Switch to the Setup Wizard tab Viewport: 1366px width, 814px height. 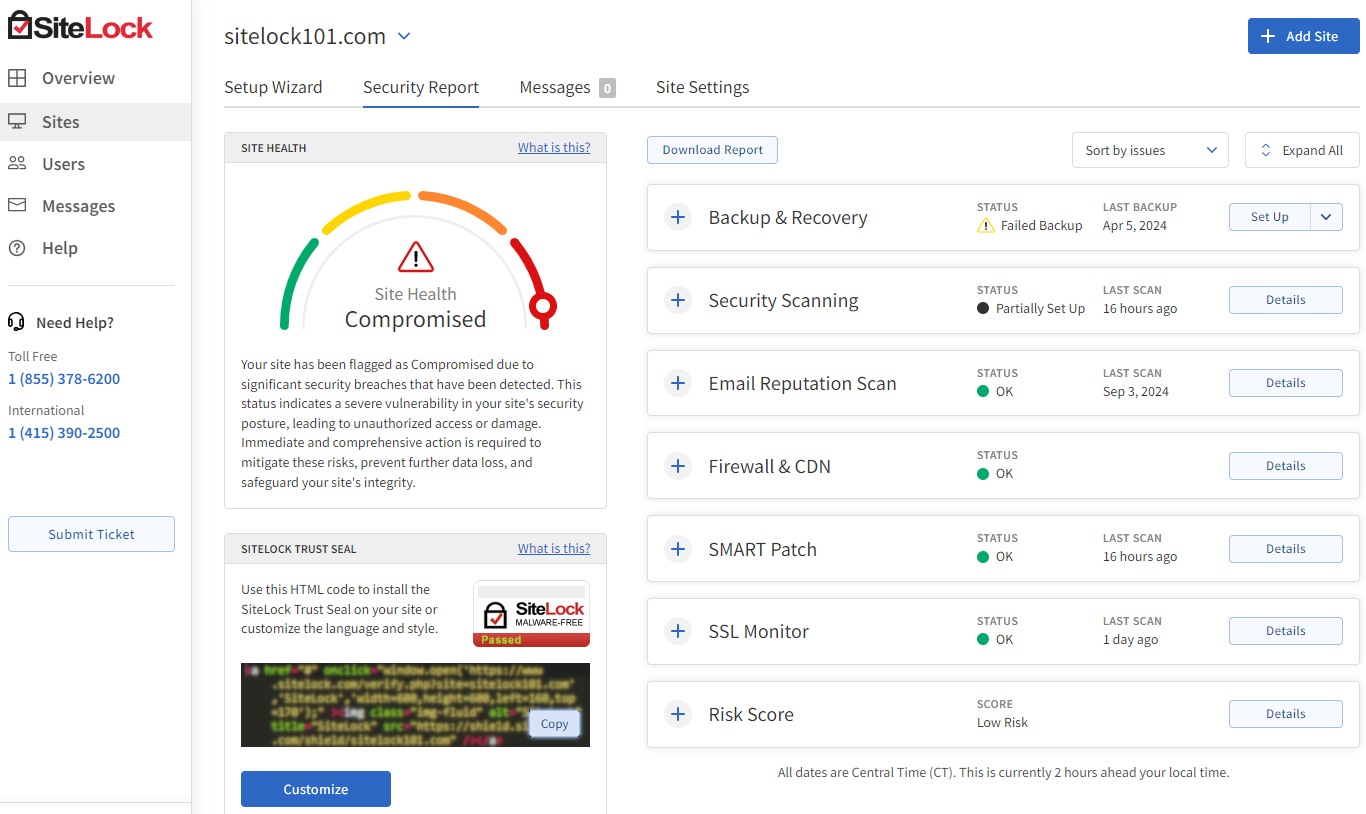(273, 88)
